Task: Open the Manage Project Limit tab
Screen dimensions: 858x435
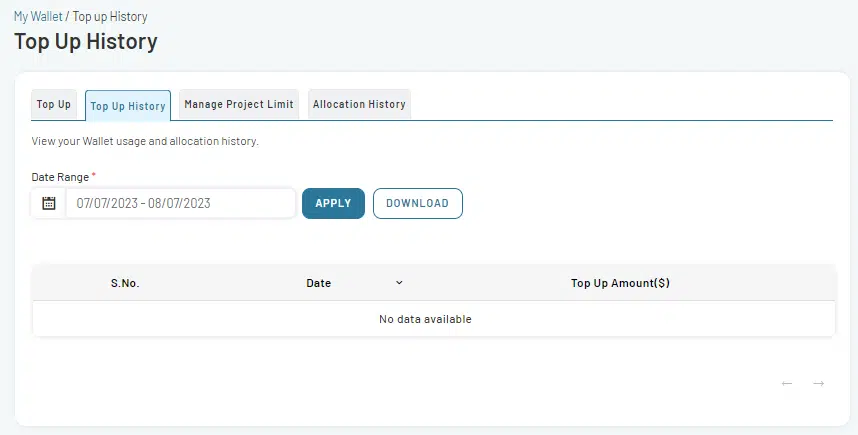Action: (239, 104)
